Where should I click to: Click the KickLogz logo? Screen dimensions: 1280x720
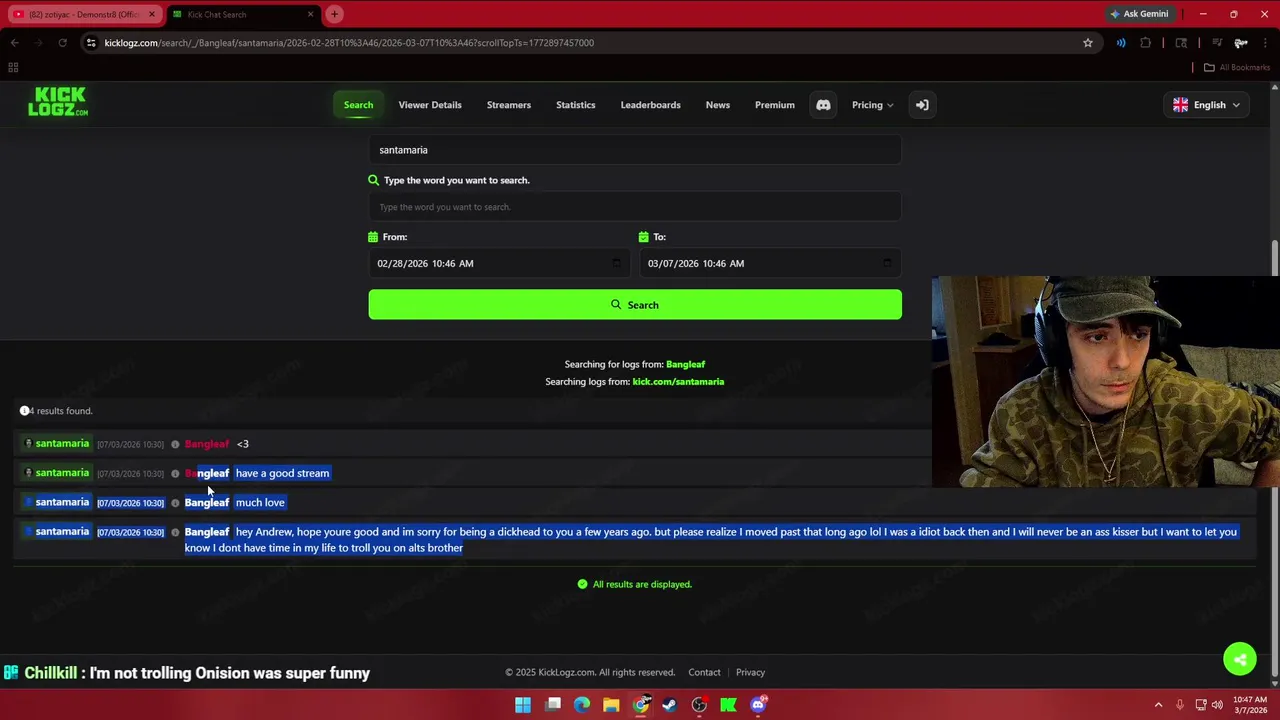pyautogui.click(x=58, y=102)
